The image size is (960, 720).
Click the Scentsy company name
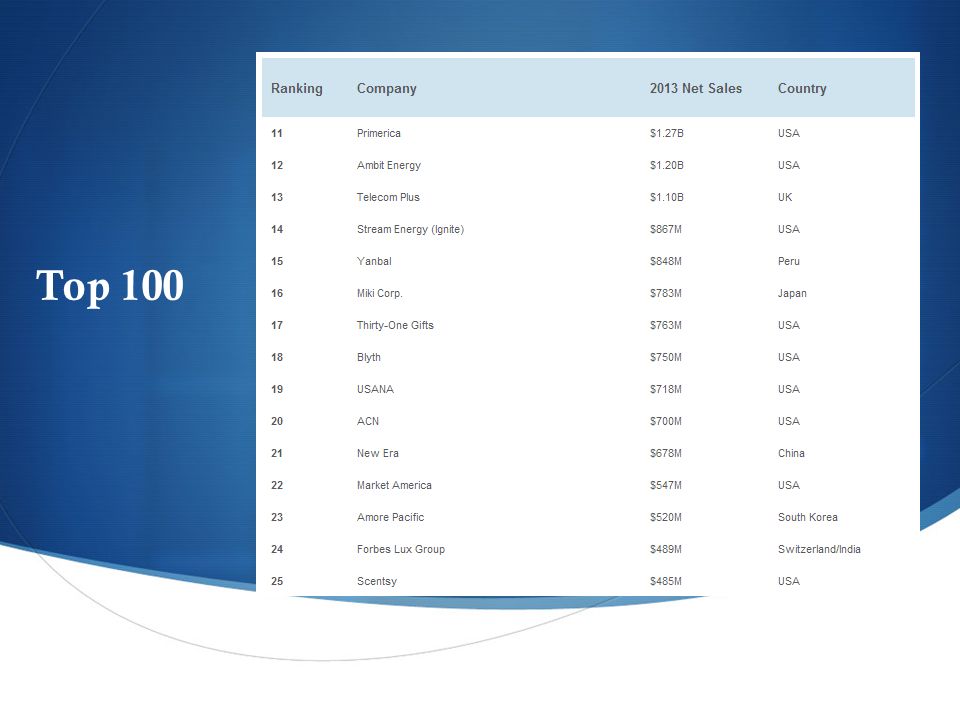click(x=377, y=582)
